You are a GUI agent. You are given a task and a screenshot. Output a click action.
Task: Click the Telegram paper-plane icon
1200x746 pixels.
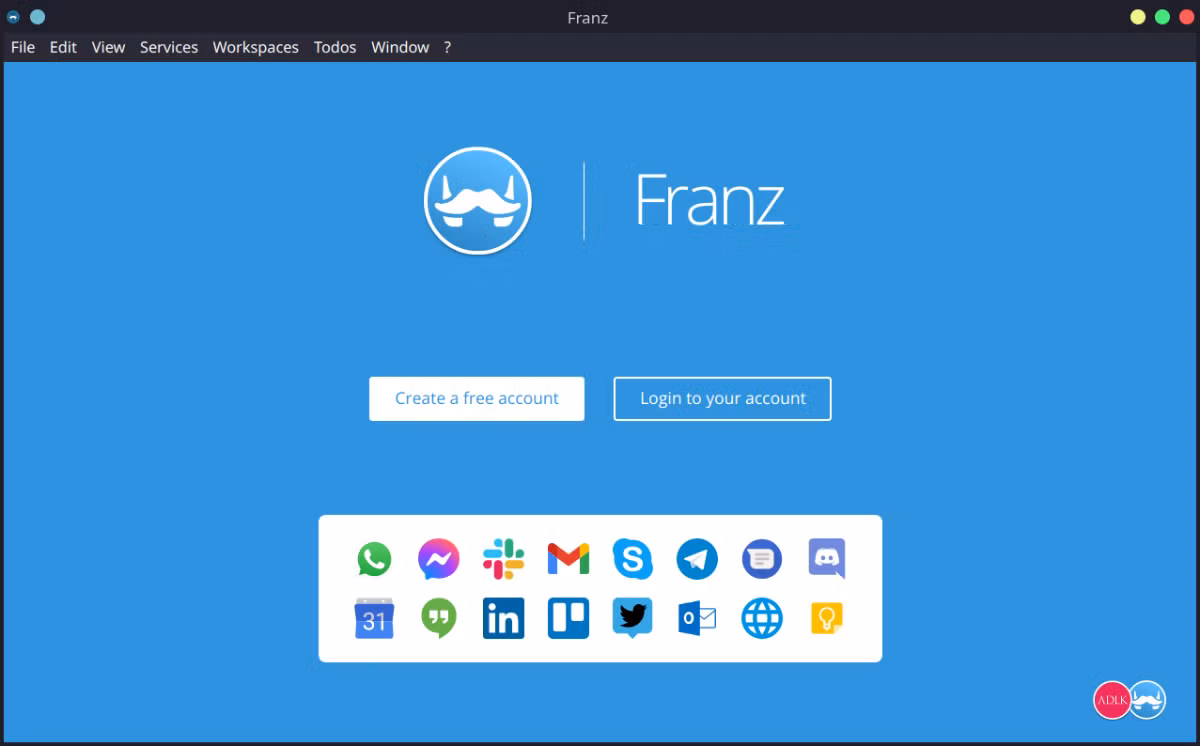pyautogui.click(x=697, y=559)
